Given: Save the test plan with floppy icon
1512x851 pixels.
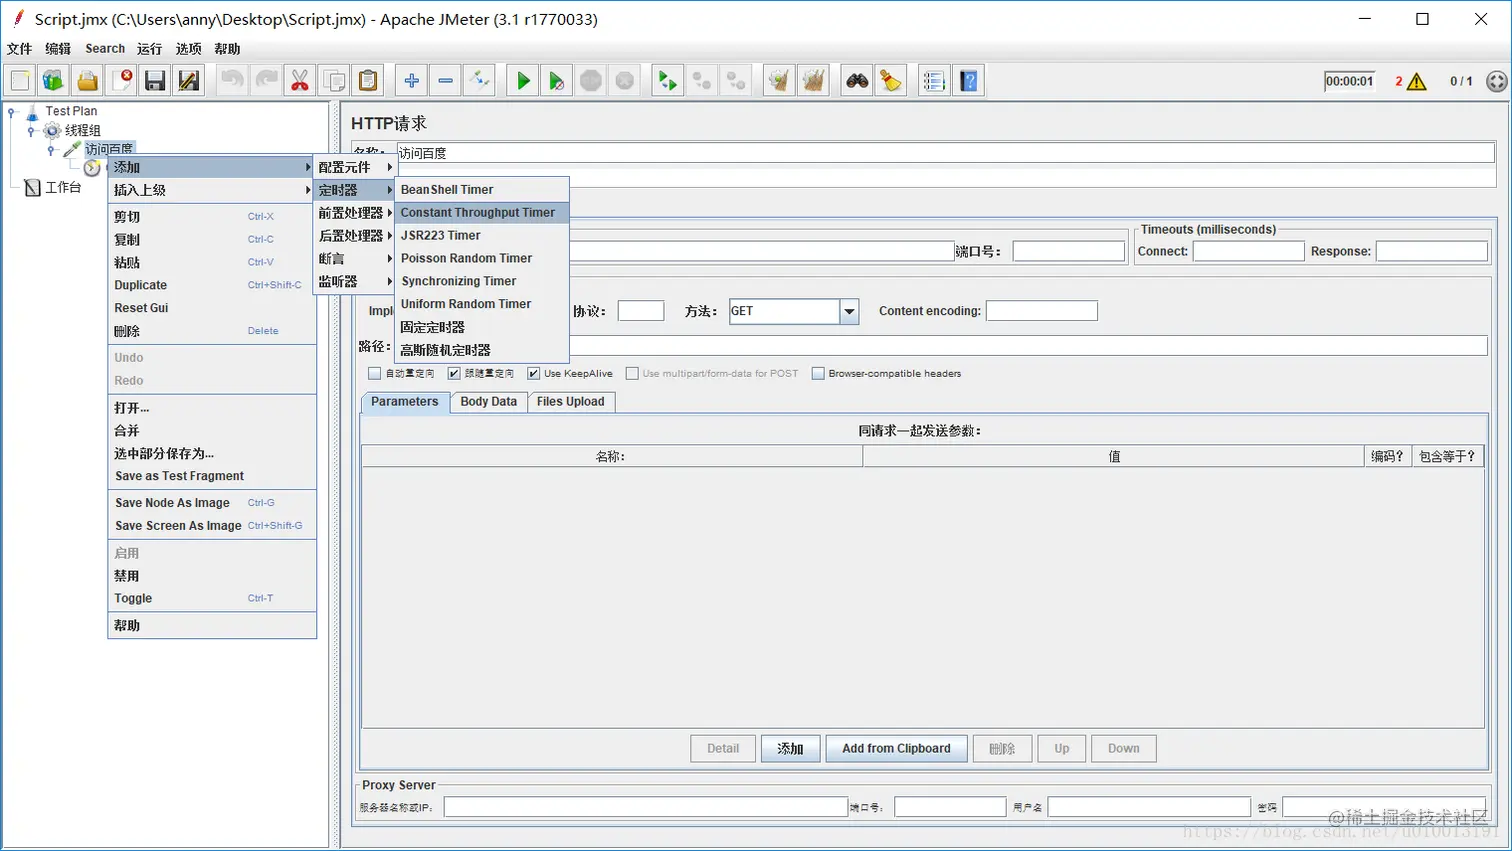Looking at the screenshot, I should 155,81.
